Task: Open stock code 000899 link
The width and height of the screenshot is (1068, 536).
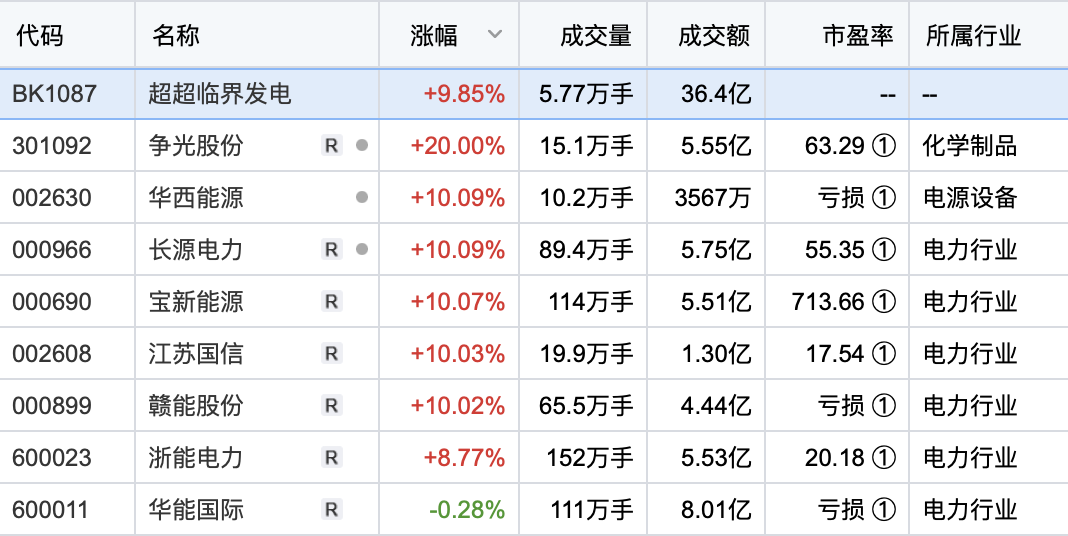Action: pyautogui.click(x=52, y=406)
